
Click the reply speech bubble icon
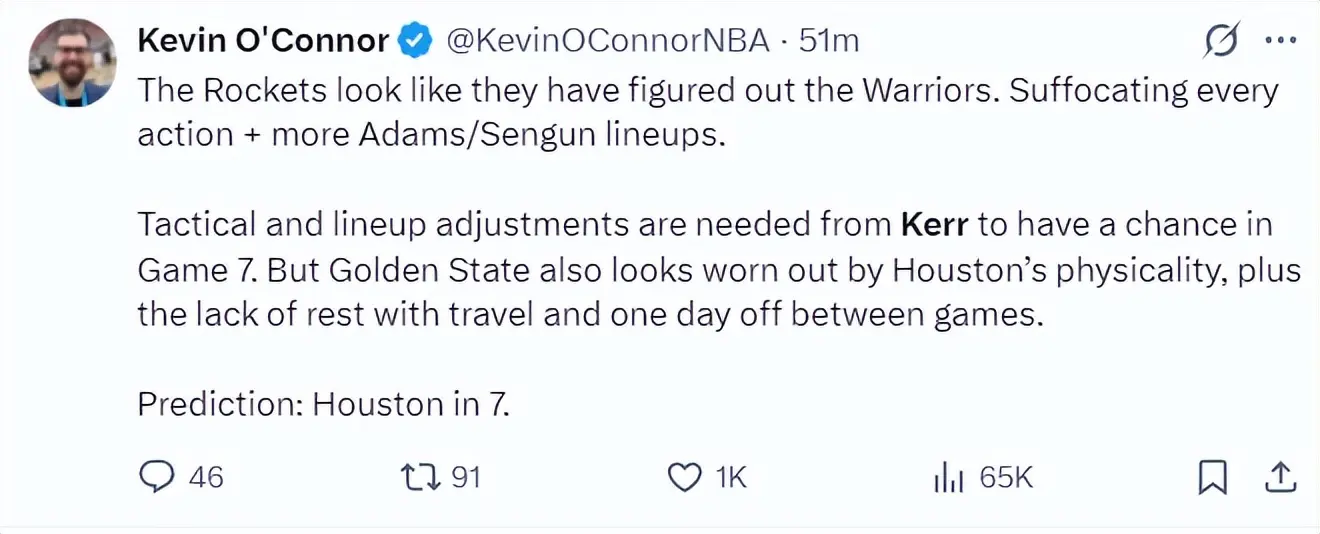[156, 478]
